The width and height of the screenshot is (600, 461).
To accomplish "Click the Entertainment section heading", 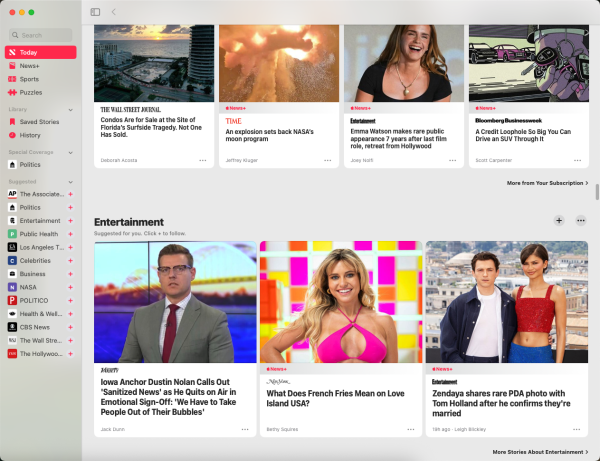I will coord(129,222).
